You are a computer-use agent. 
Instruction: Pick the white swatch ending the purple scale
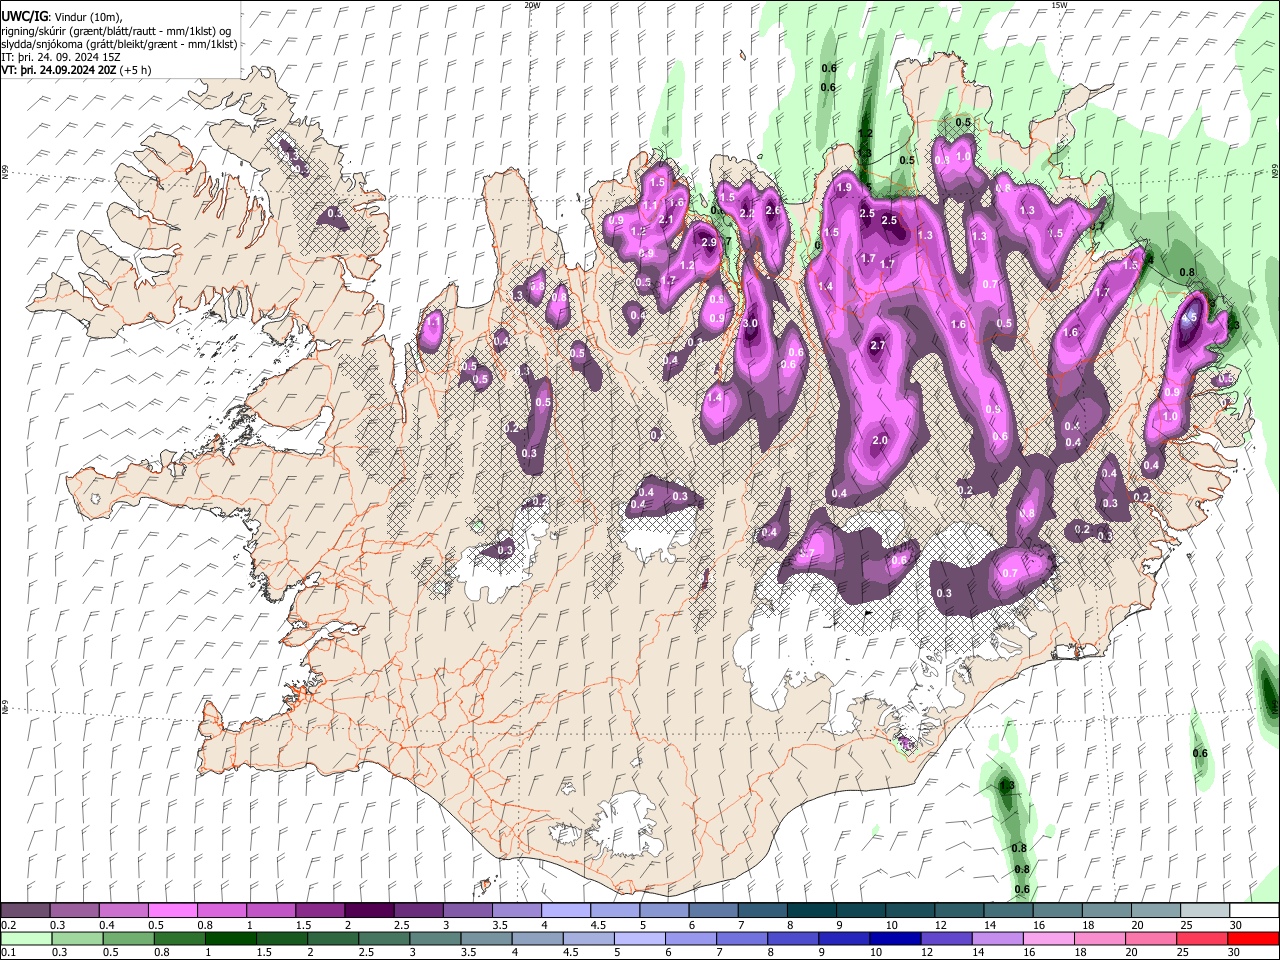[1253, 911]
